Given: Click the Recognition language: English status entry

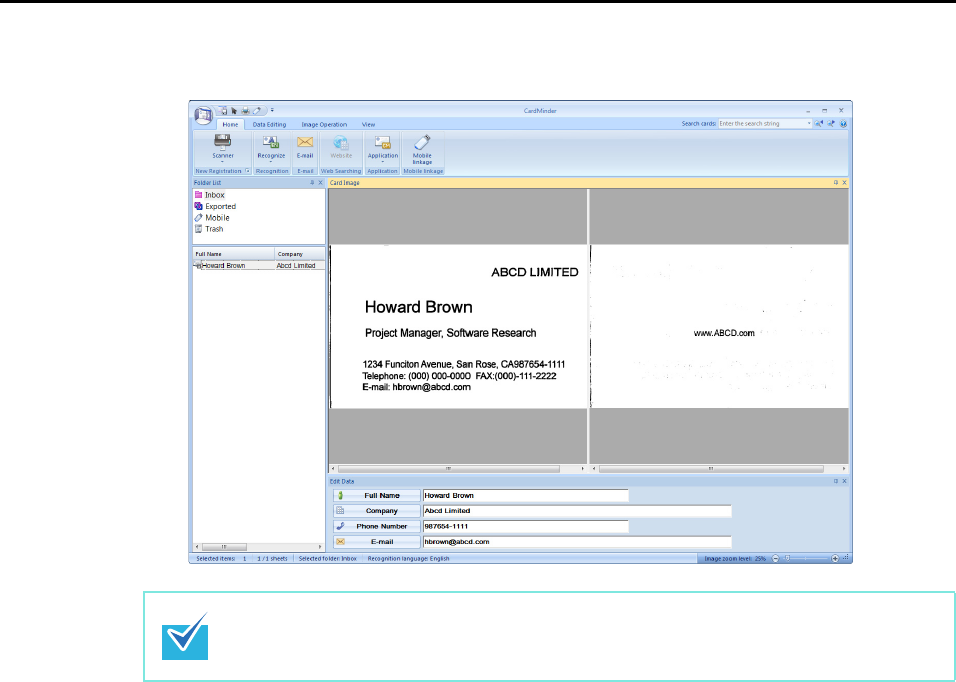Looking at the screenshot, I should coord(408,559).
